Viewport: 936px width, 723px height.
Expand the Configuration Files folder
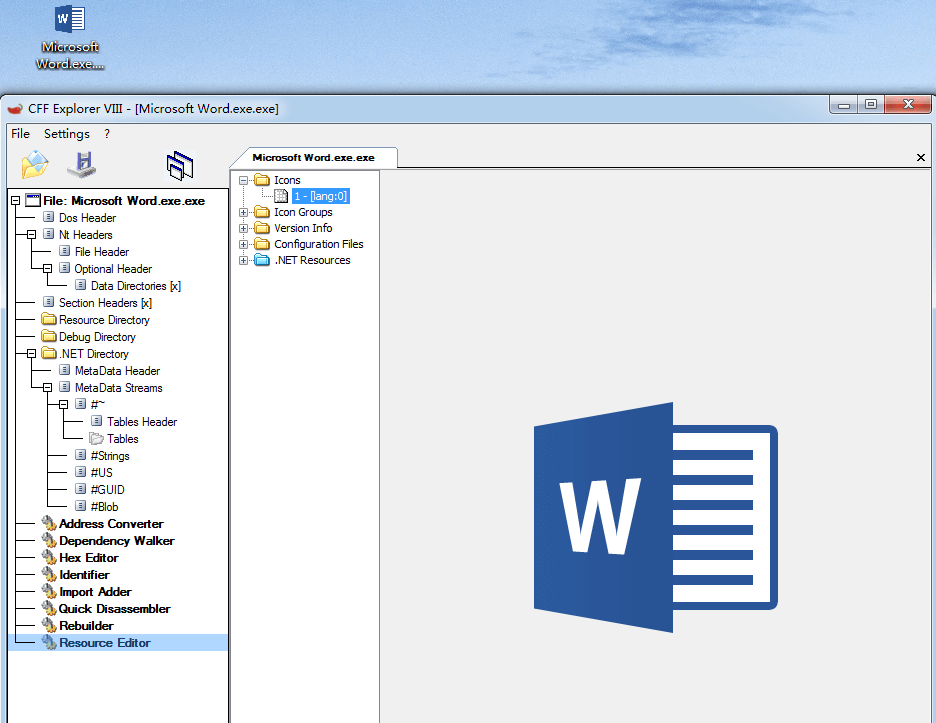(x=243, y=244)
